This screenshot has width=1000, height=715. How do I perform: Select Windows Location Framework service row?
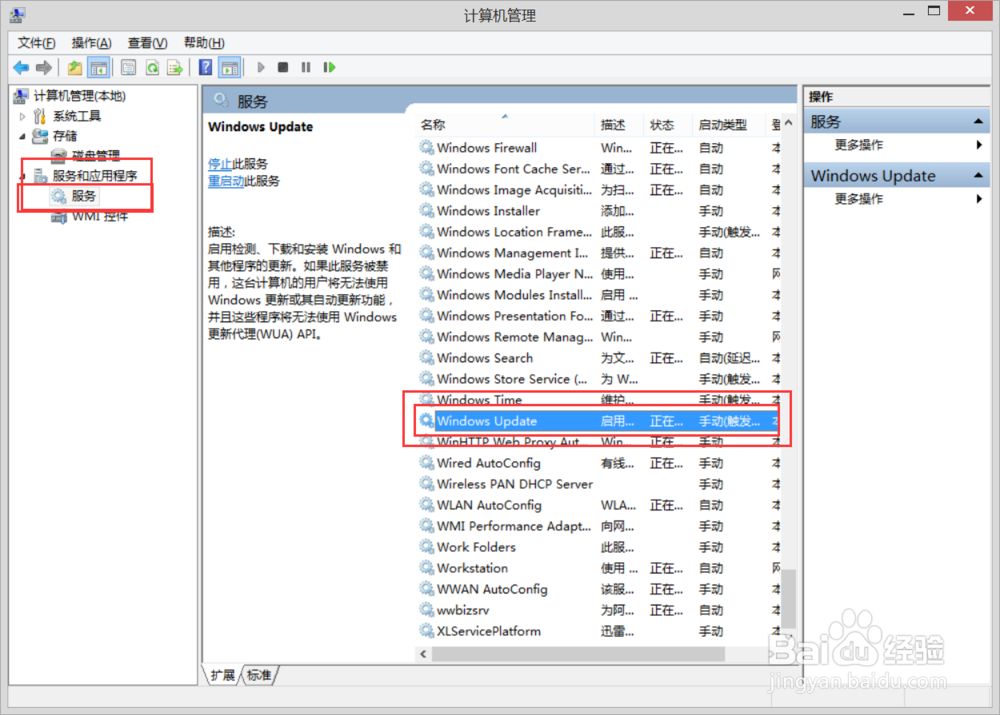(598, 232)
